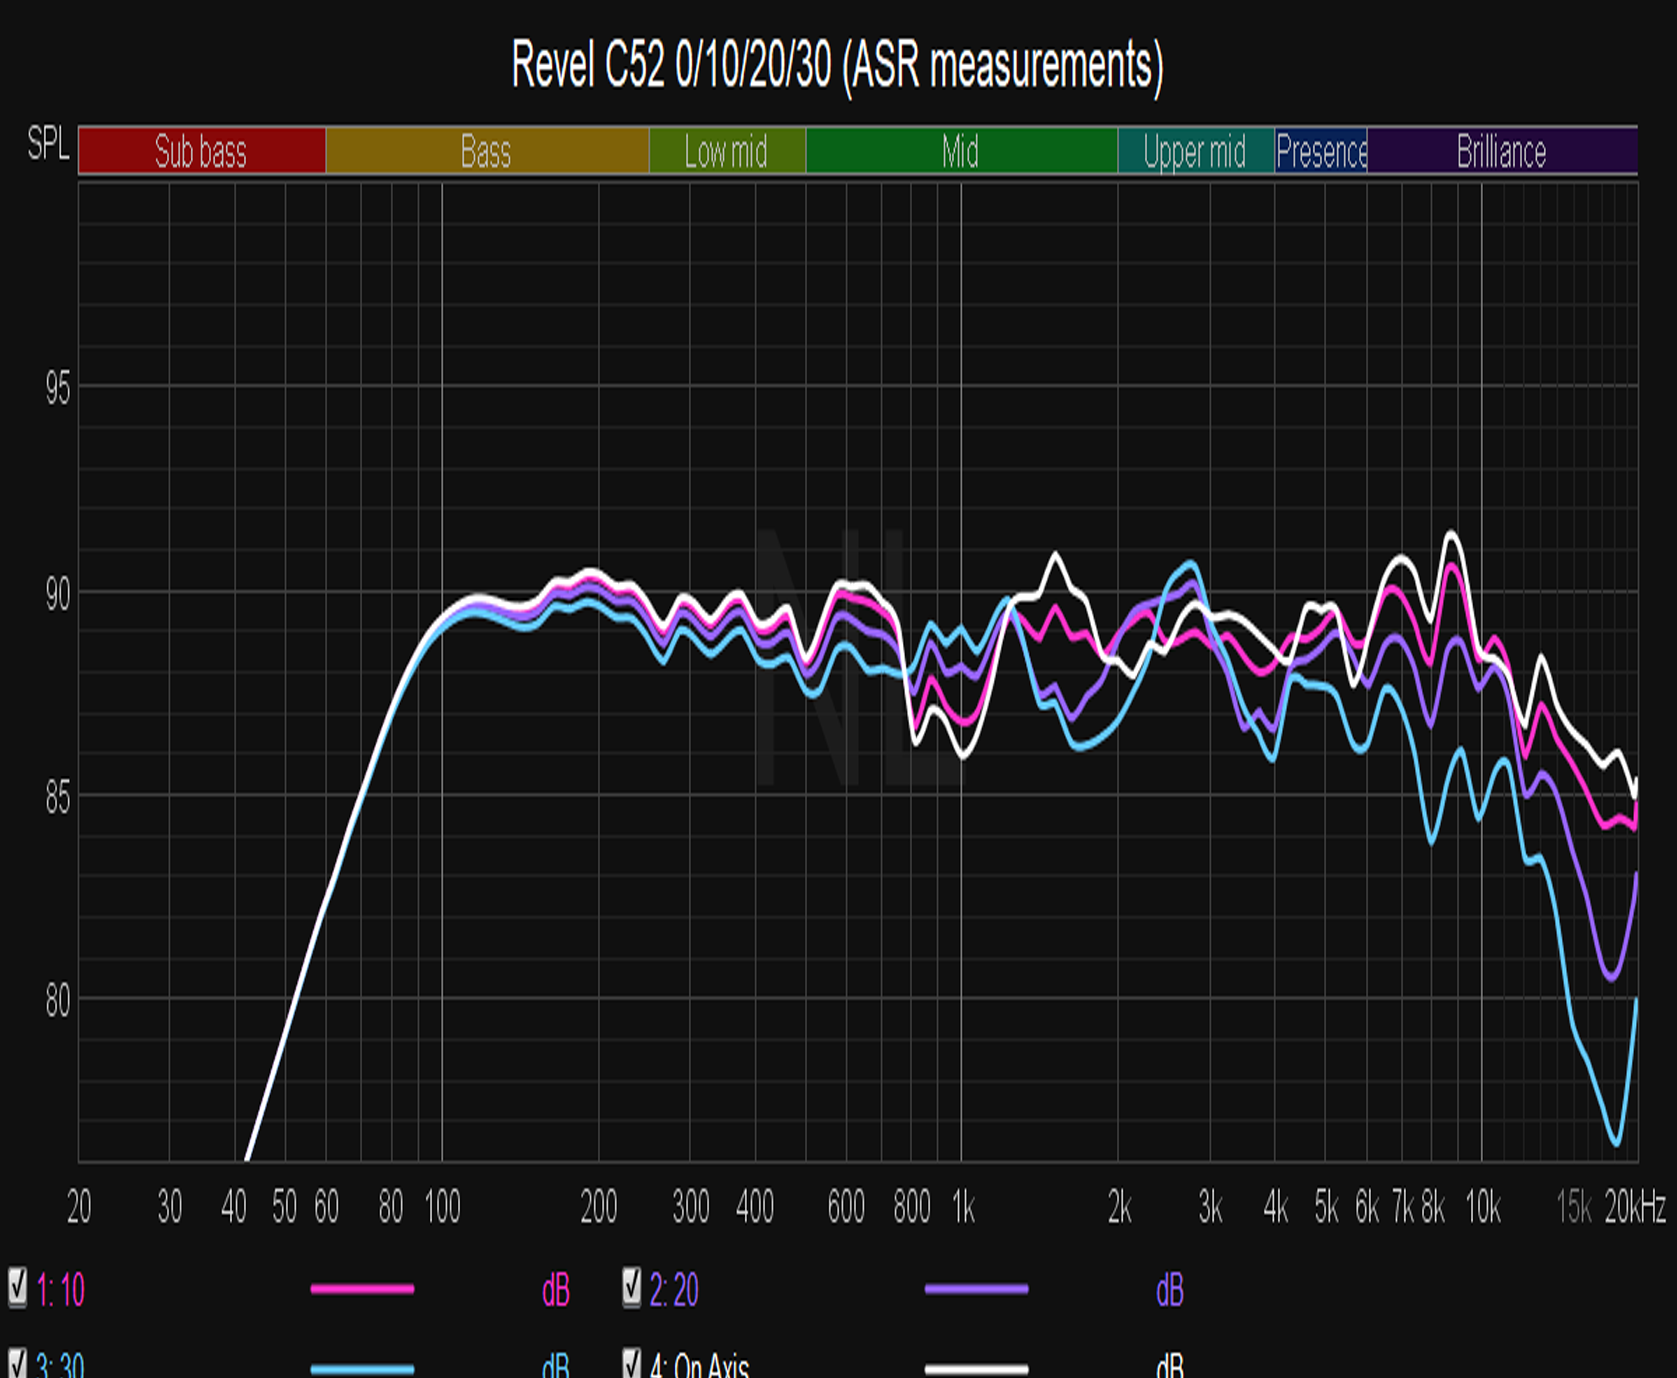
Task: Select the Upper mid frequency band
Action: click(1196, 151)
